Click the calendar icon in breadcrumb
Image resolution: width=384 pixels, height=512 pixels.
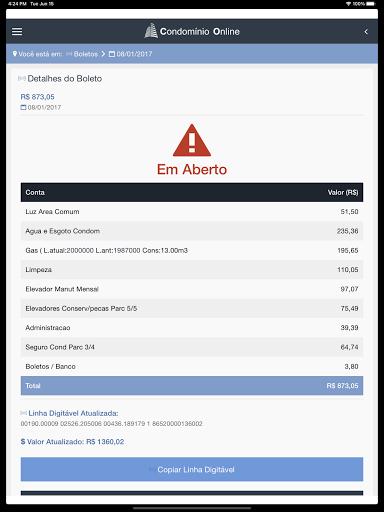112,54
